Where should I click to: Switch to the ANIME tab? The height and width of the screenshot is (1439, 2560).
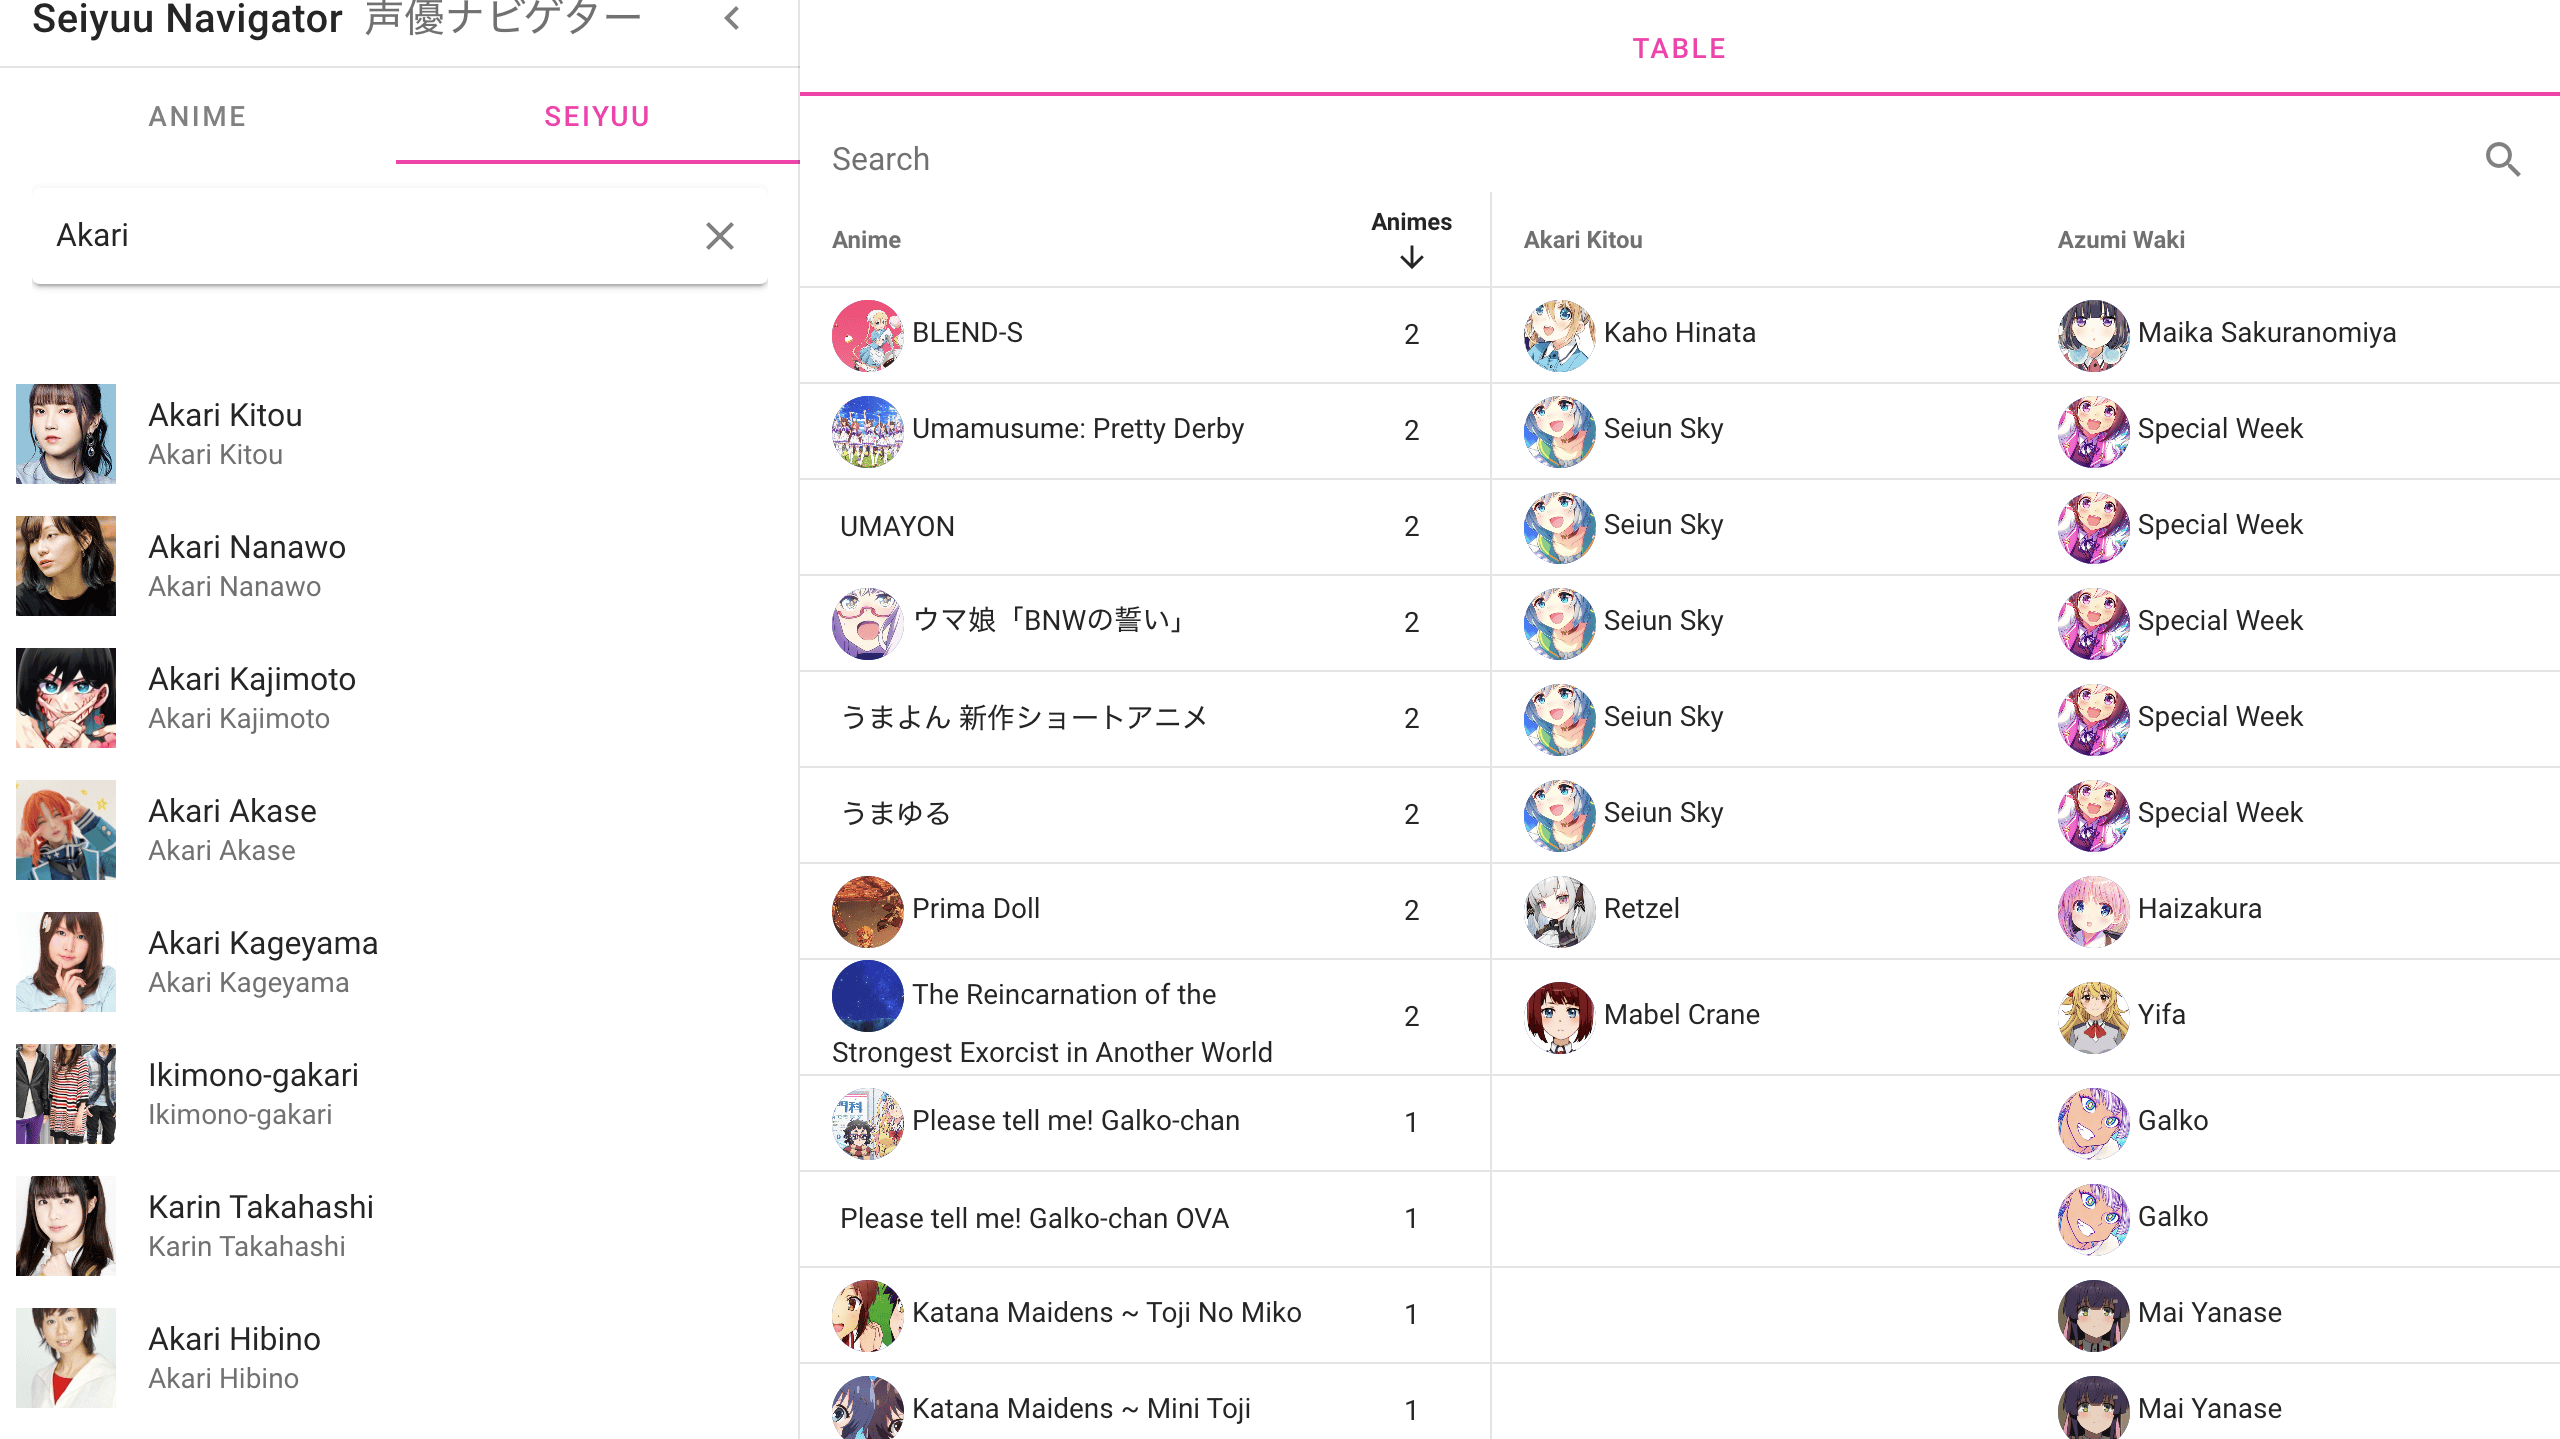tap(198, 116)
